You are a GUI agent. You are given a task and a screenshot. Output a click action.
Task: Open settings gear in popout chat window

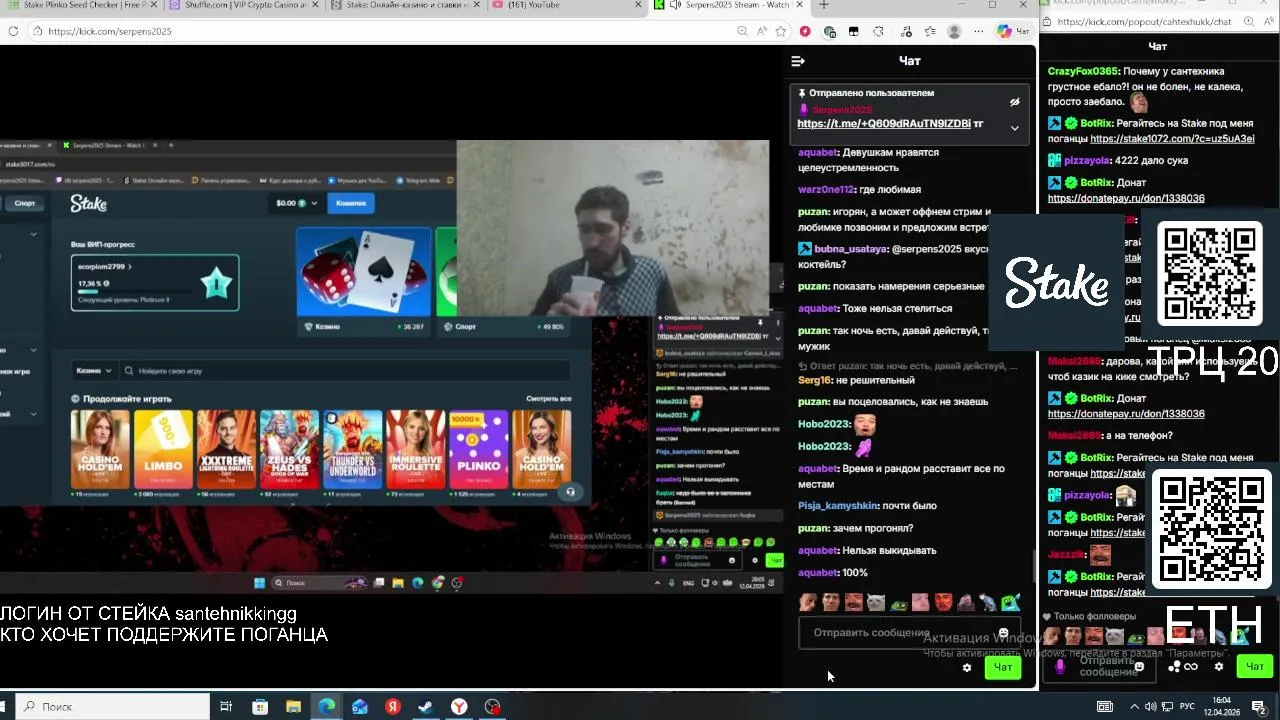(1218, 666)
